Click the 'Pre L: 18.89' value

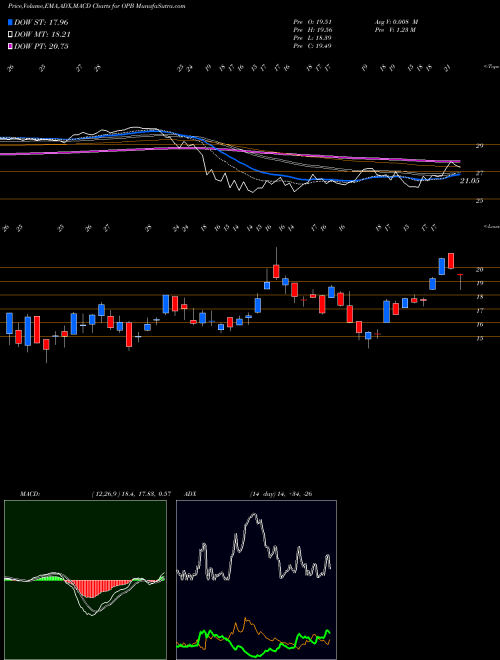click(313, 38)
